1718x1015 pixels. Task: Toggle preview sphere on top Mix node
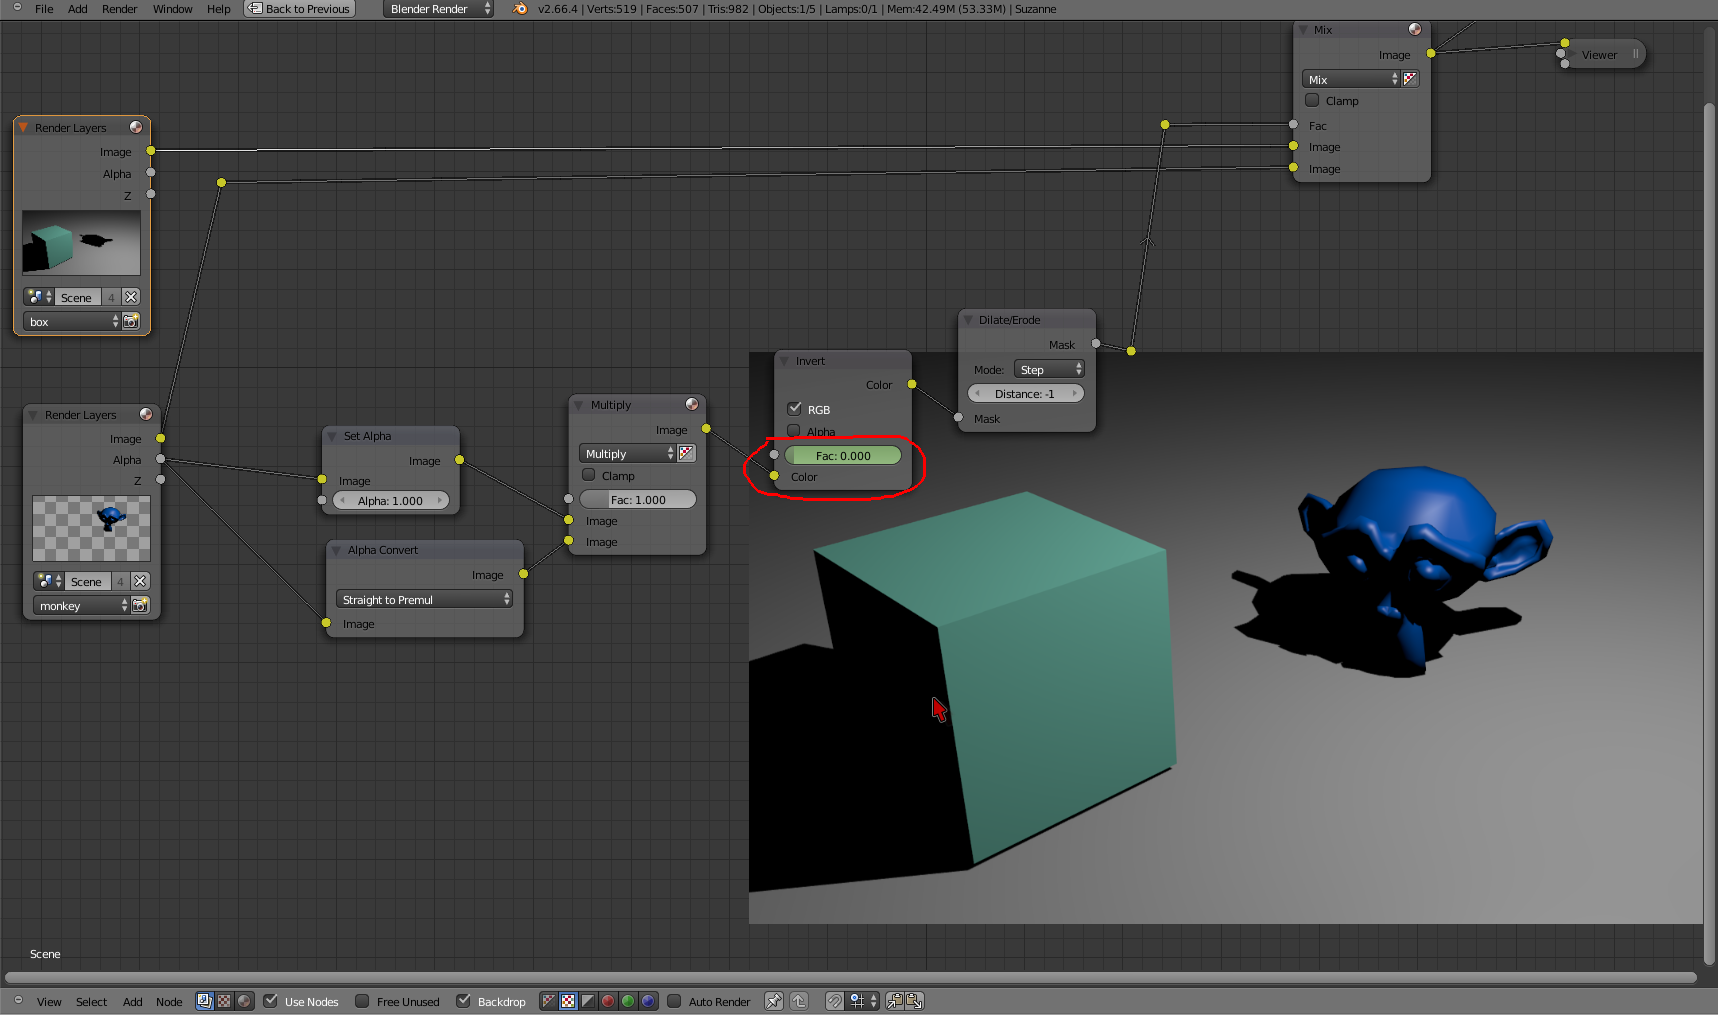coord(1415,29)
